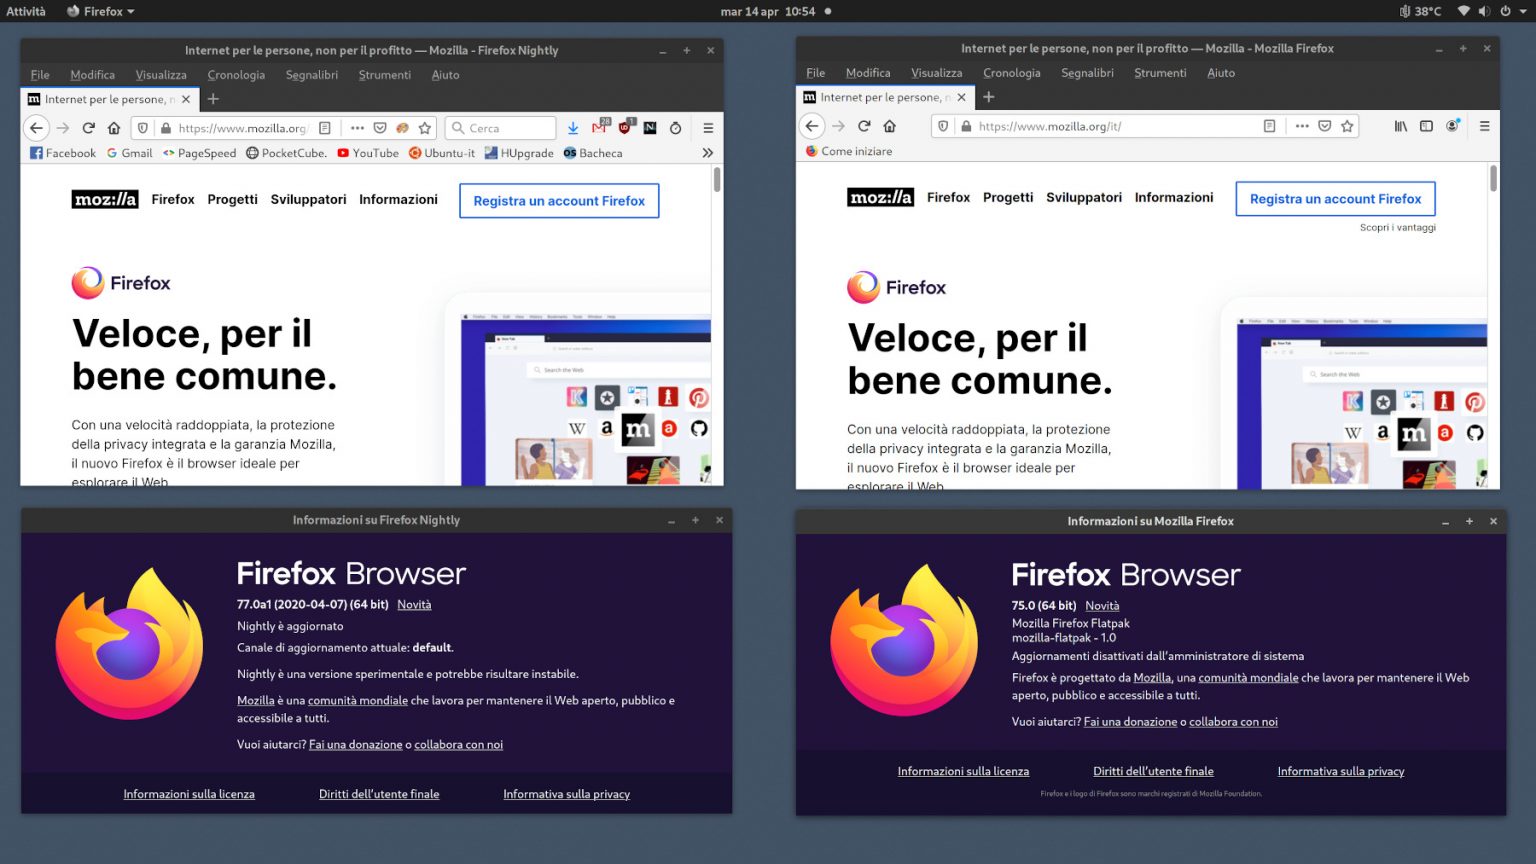
Task: Go back in the Mozilla Firefox window
Action: click(812, 126)
